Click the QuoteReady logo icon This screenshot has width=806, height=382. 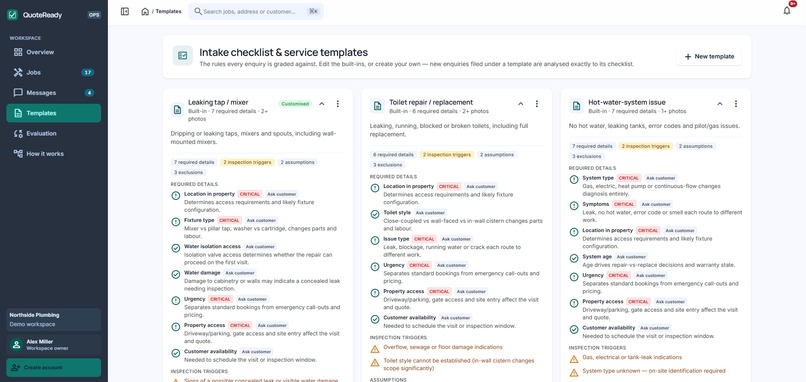click(x=12, y=15)
